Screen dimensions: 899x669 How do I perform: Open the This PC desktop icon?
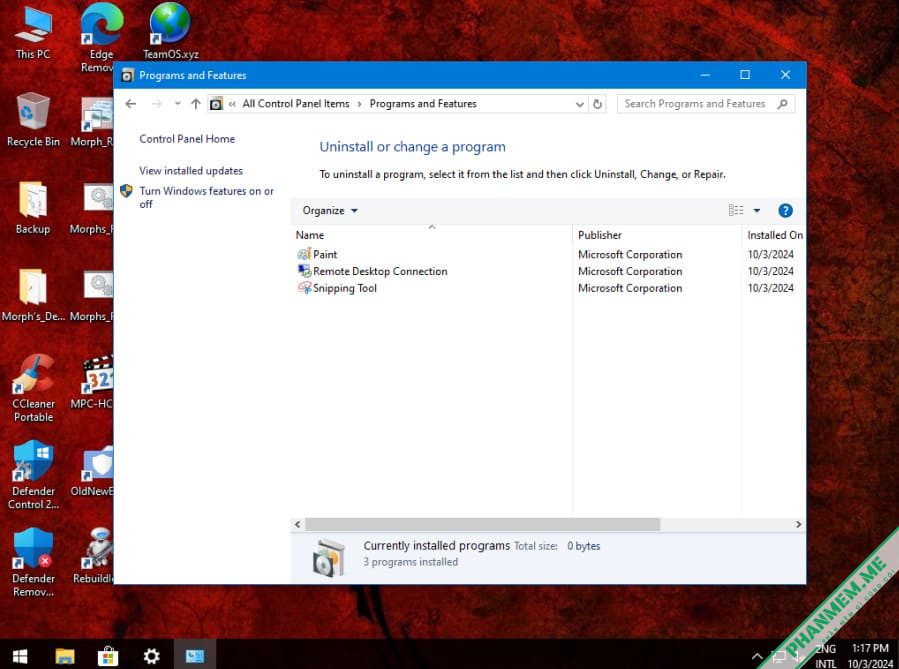pyautogui.click(x=33, y=32)
